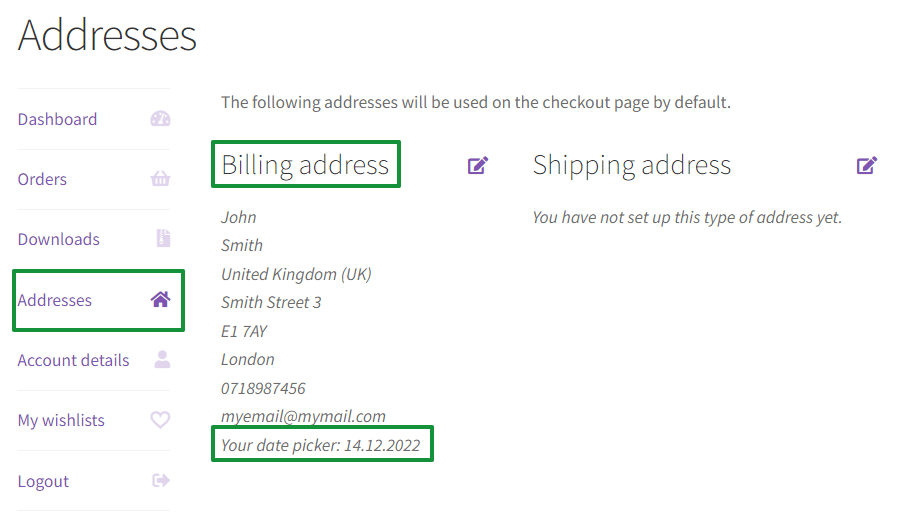Click the Addresses home icon
The height and width of the screenshot is (524, 897).
(x=160, y=299)
